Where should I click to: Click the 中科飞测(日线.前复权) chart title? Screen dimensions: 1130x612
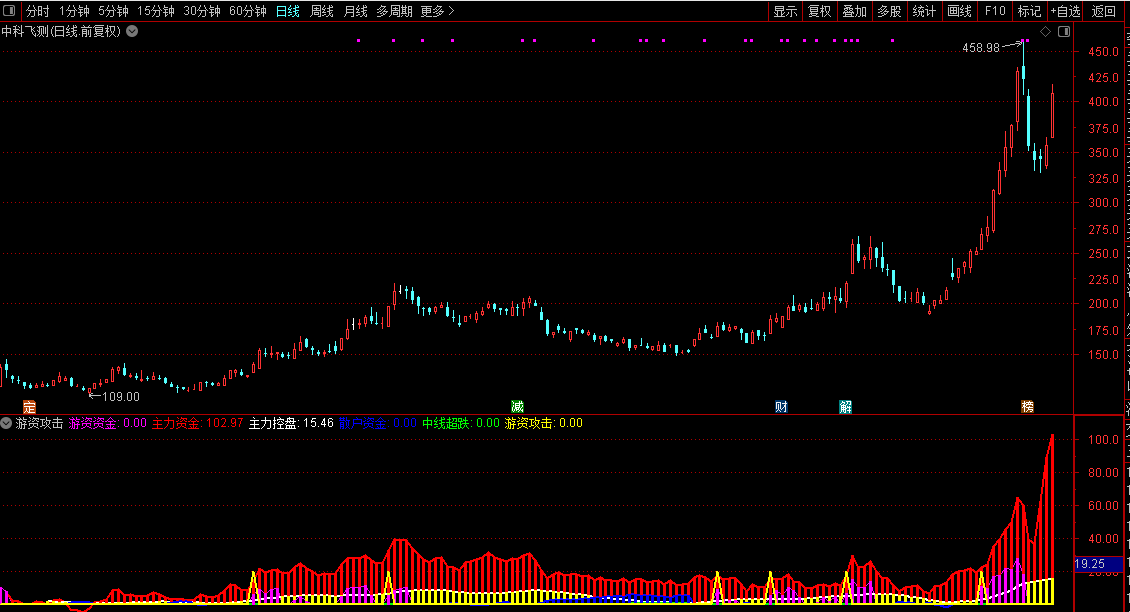61,31
